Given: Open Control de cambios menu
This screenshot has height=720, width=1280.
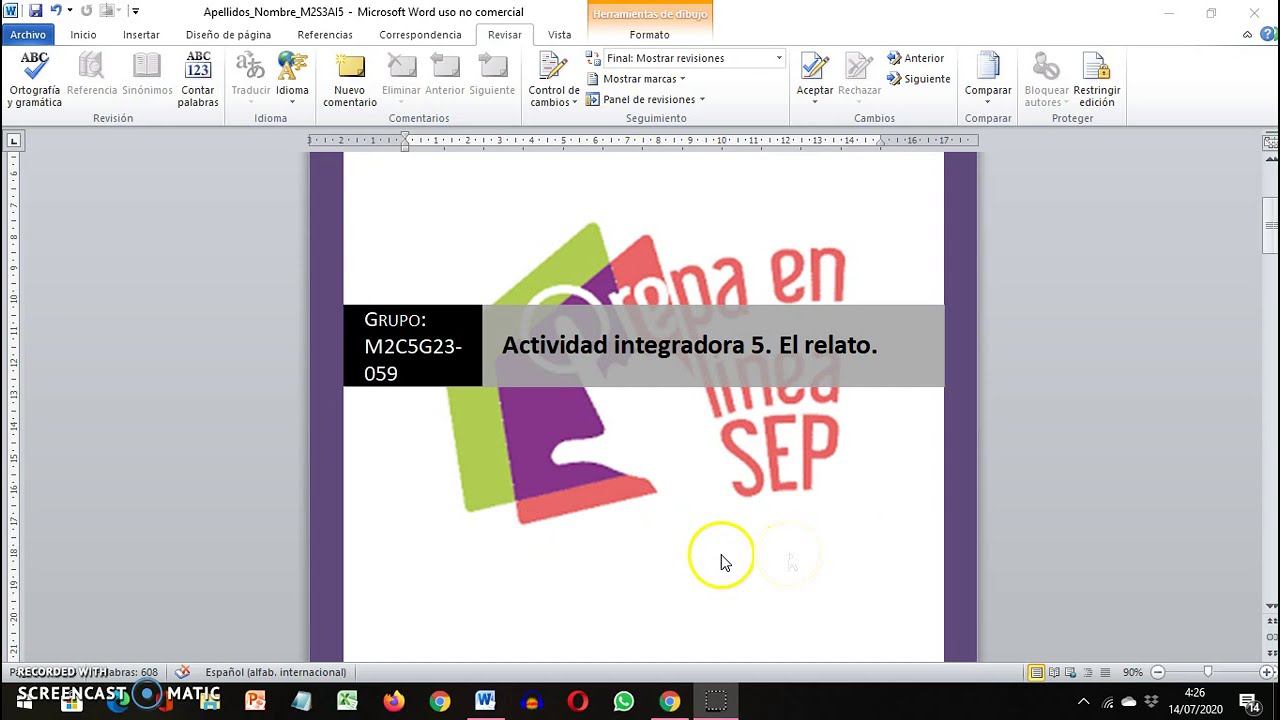Looking at the screenshot, I should [x=553, y=80].
